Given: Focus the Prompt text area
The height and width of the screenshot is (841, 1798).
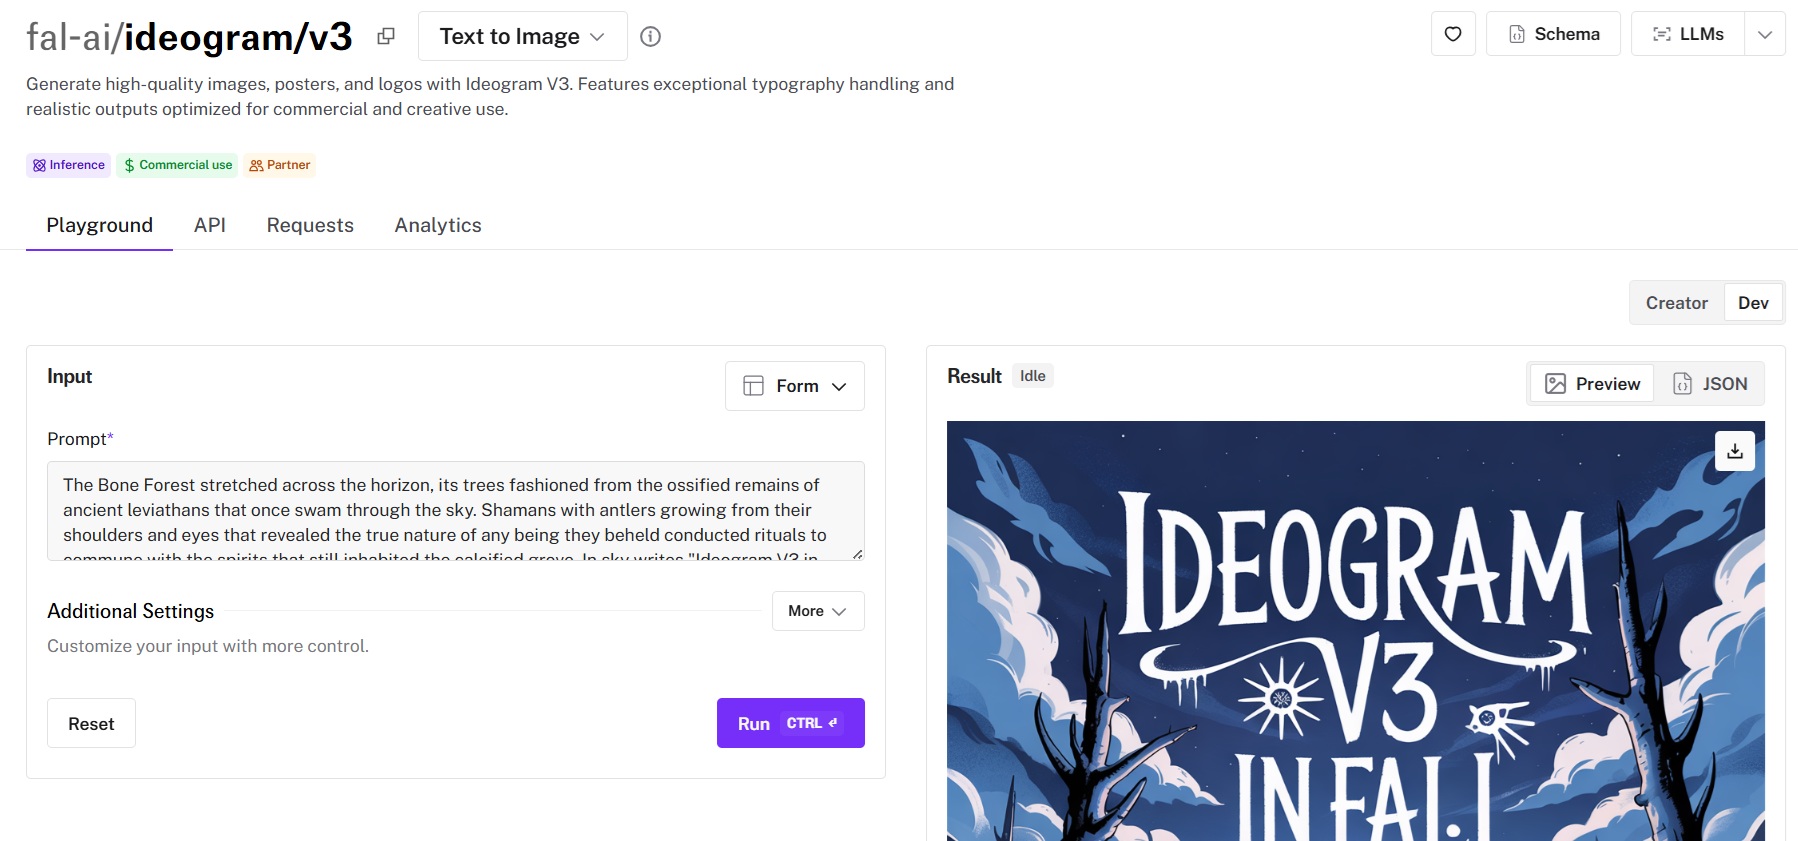Looking at the screenshot, I should [x=455, y=510].
